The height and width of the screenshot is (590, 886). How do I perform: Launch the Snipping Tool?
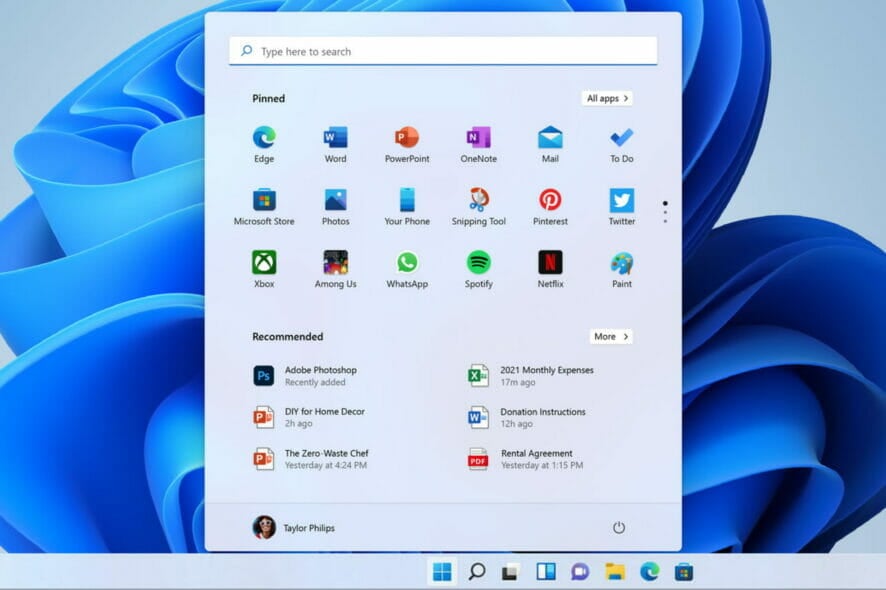[478, 202]
